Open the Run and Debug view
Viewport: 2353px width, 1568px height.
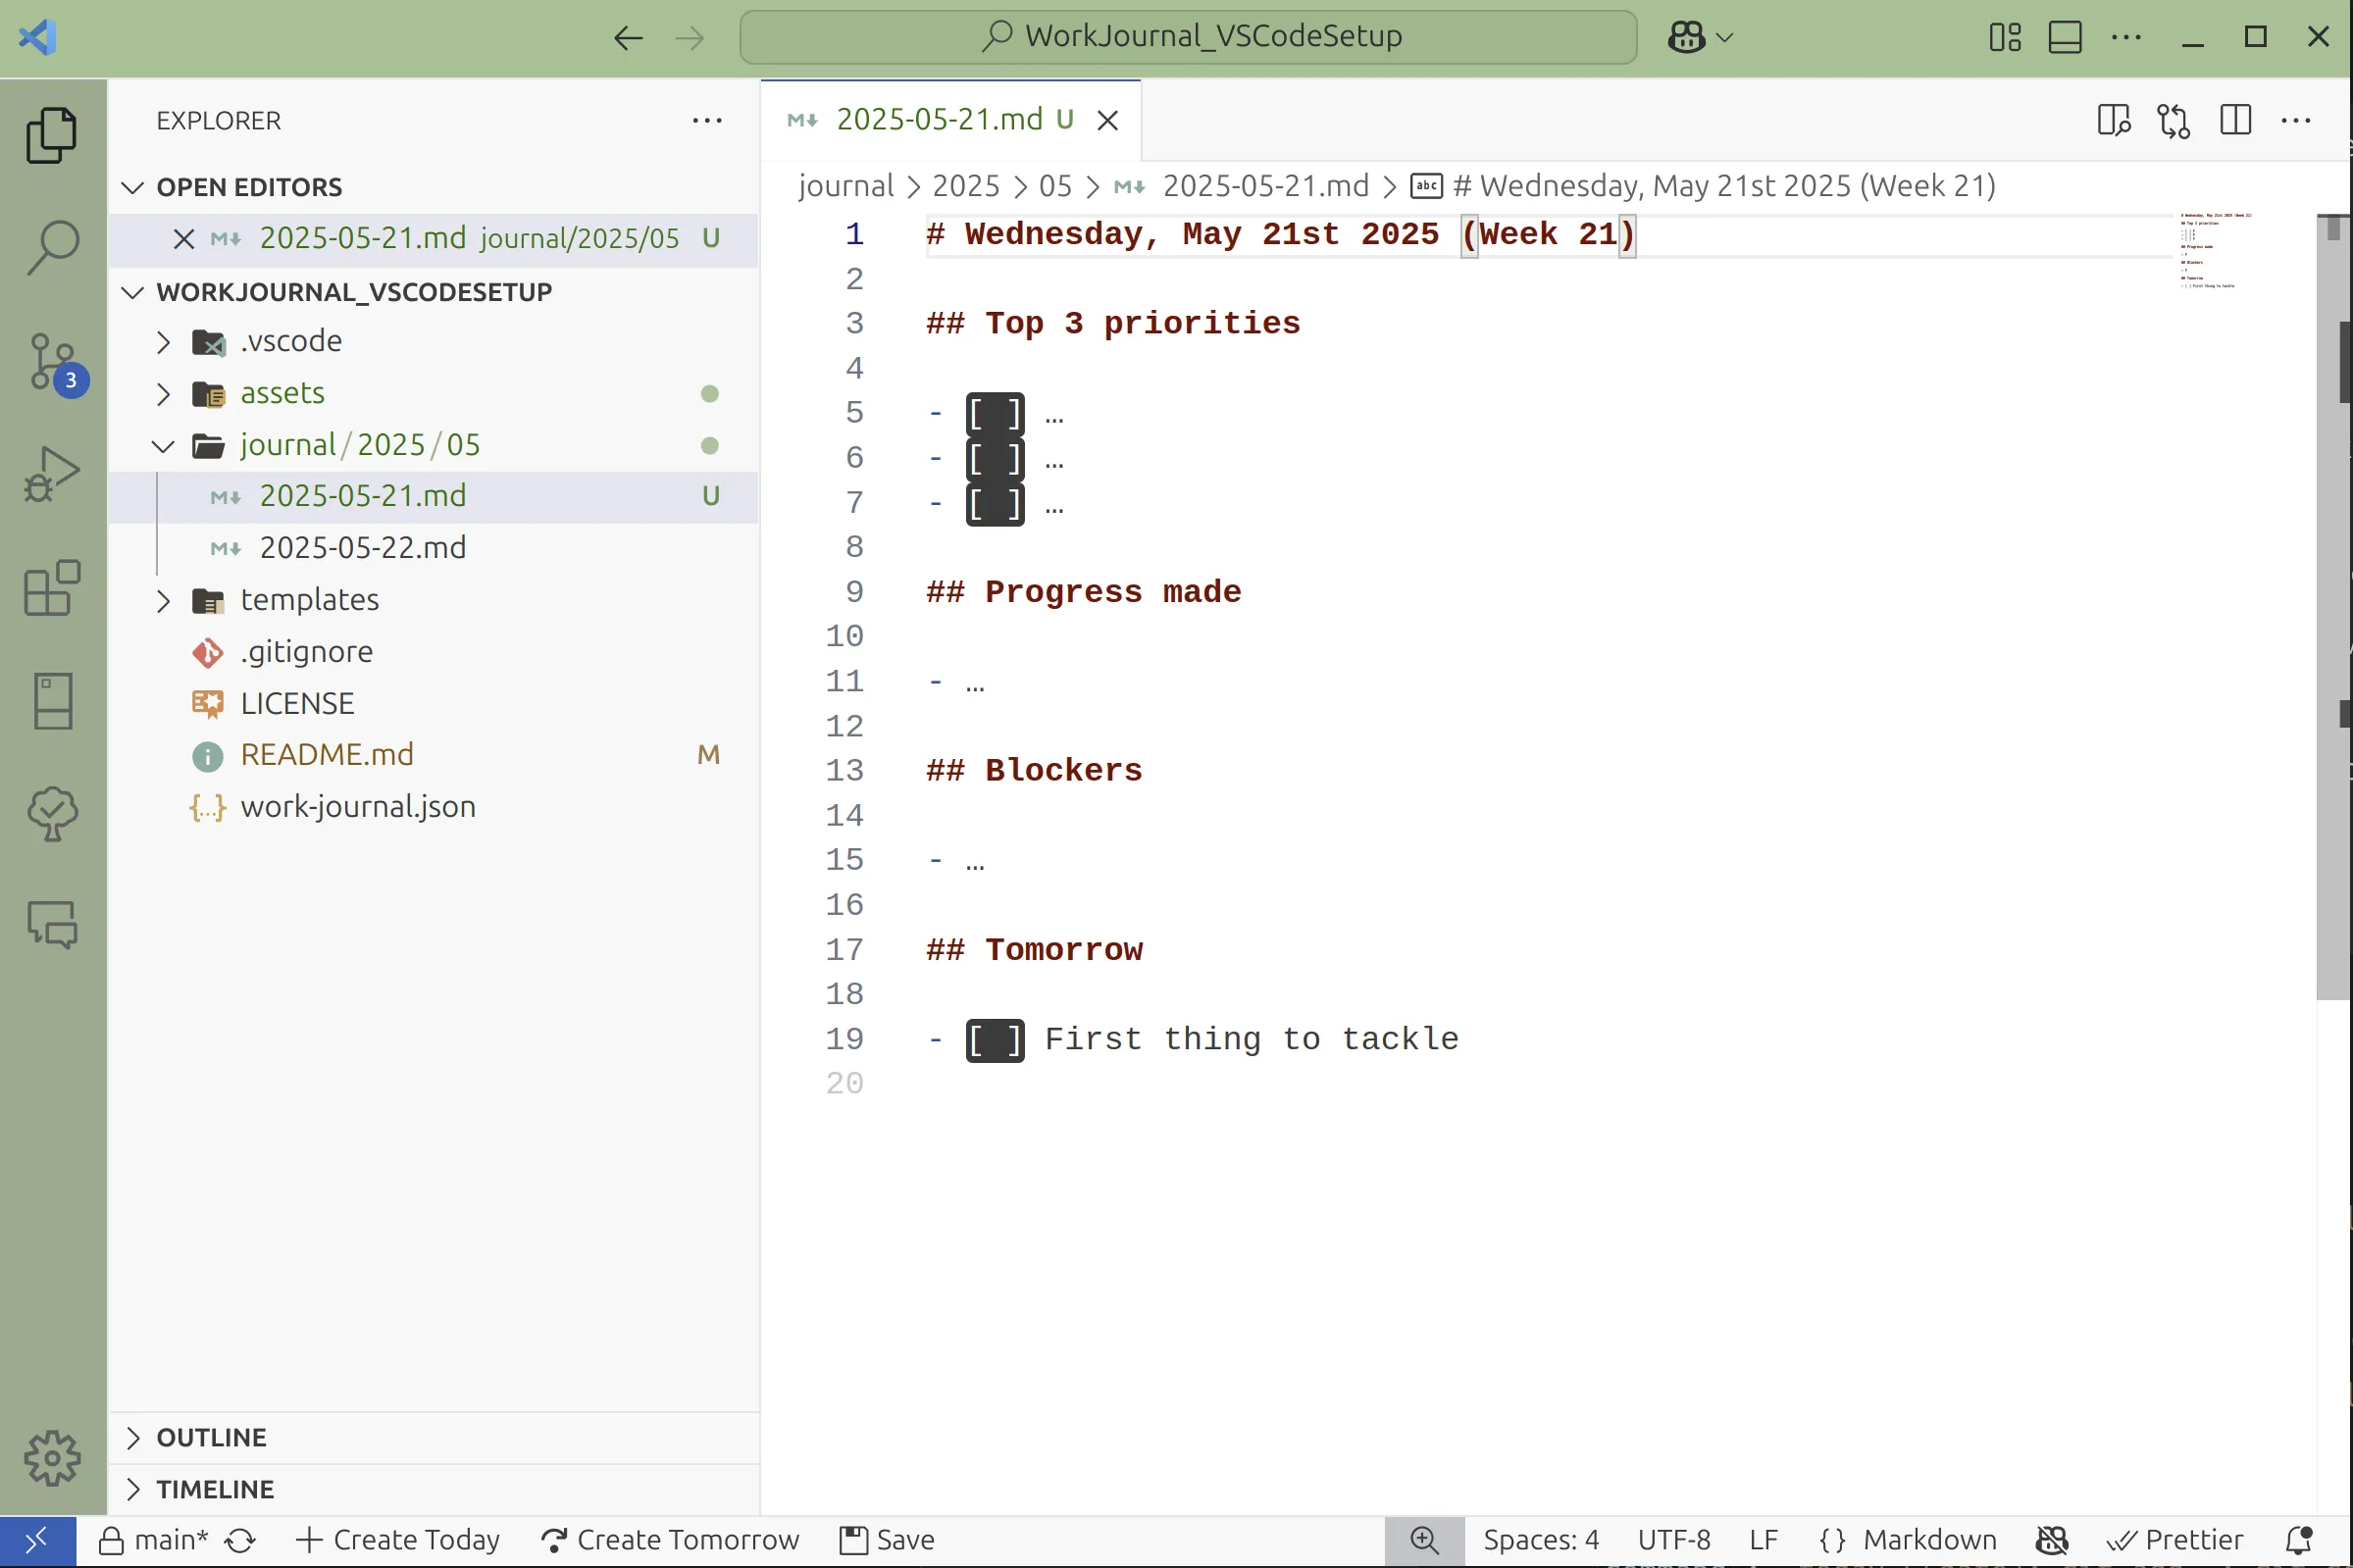click(x=52, y=474)
